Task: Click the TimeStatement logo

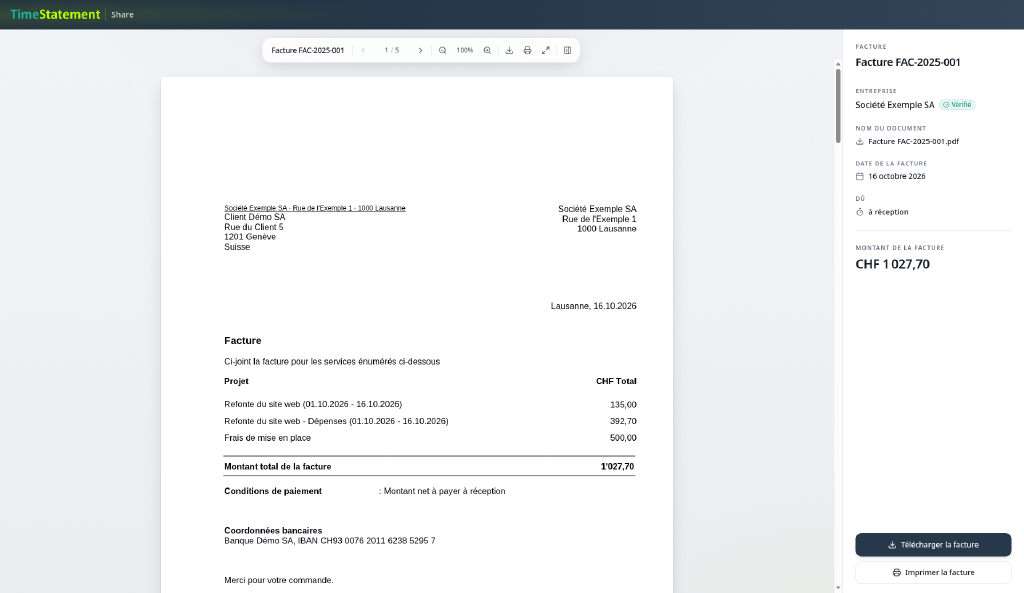Action: click(x=56, y=14)
